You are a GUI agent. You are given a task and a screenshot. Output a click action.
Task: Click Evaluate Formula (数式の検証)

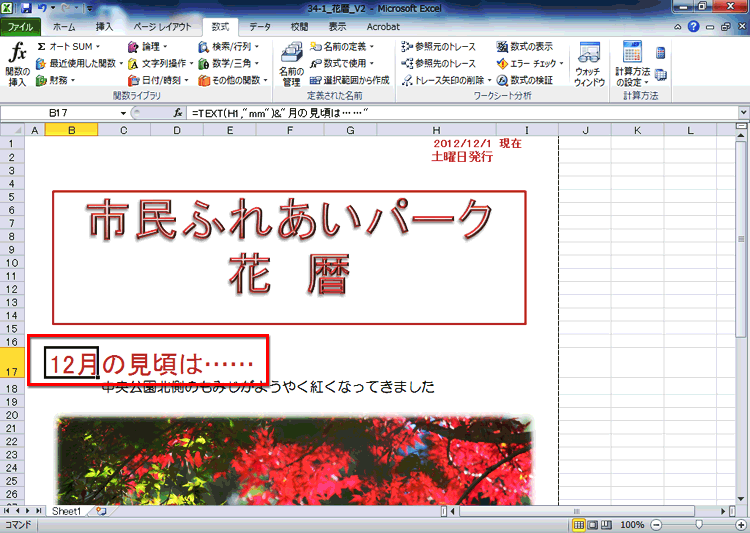[x=525, y=80]
